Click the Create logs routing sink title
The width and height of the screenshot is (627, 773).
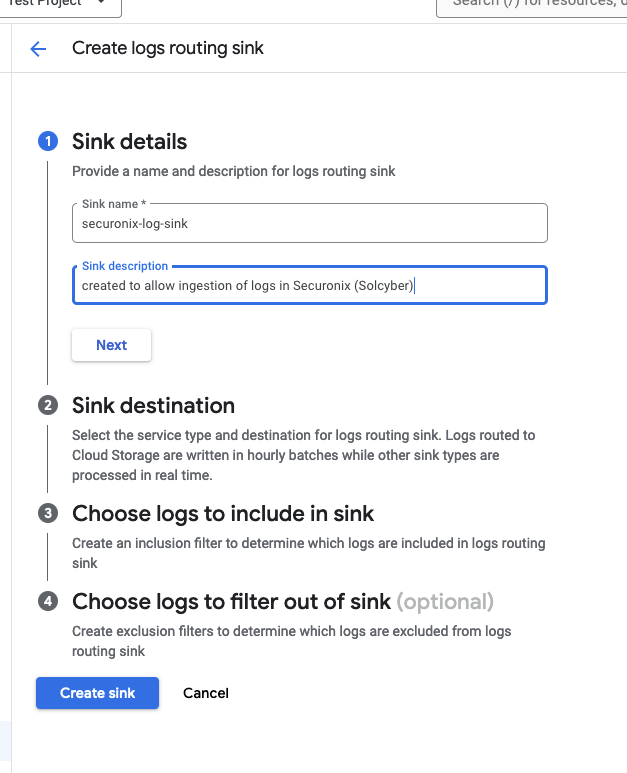168,48
